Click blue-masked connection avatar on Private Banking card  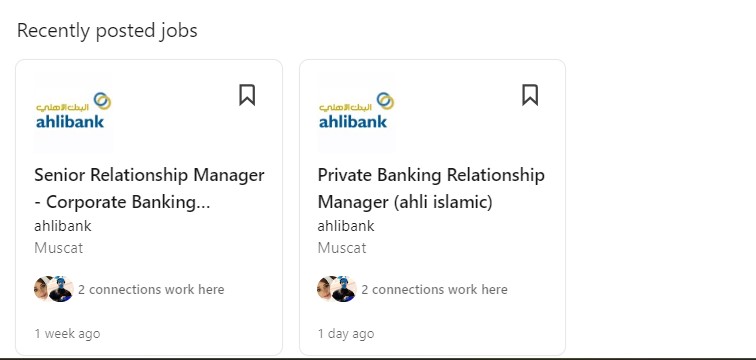tap(344, 289)
